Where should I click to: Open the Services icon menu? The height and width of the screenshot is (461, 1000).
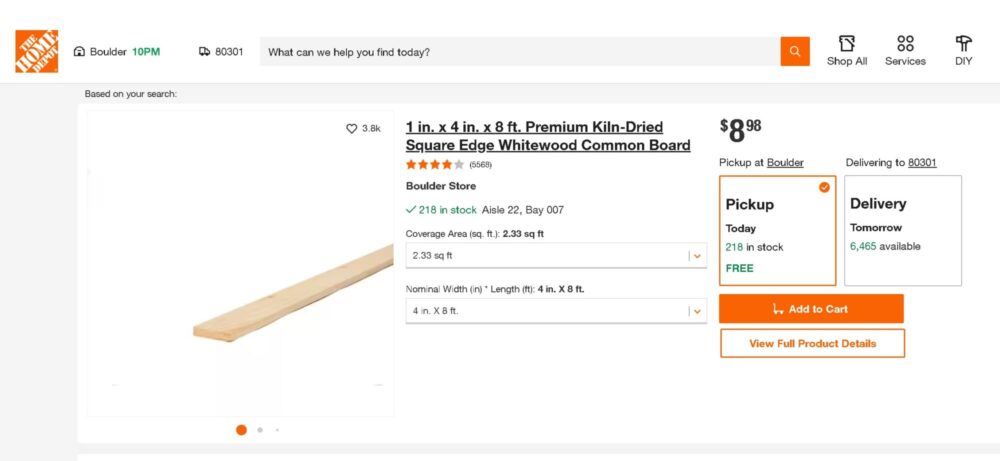click(x=905, y=44)
